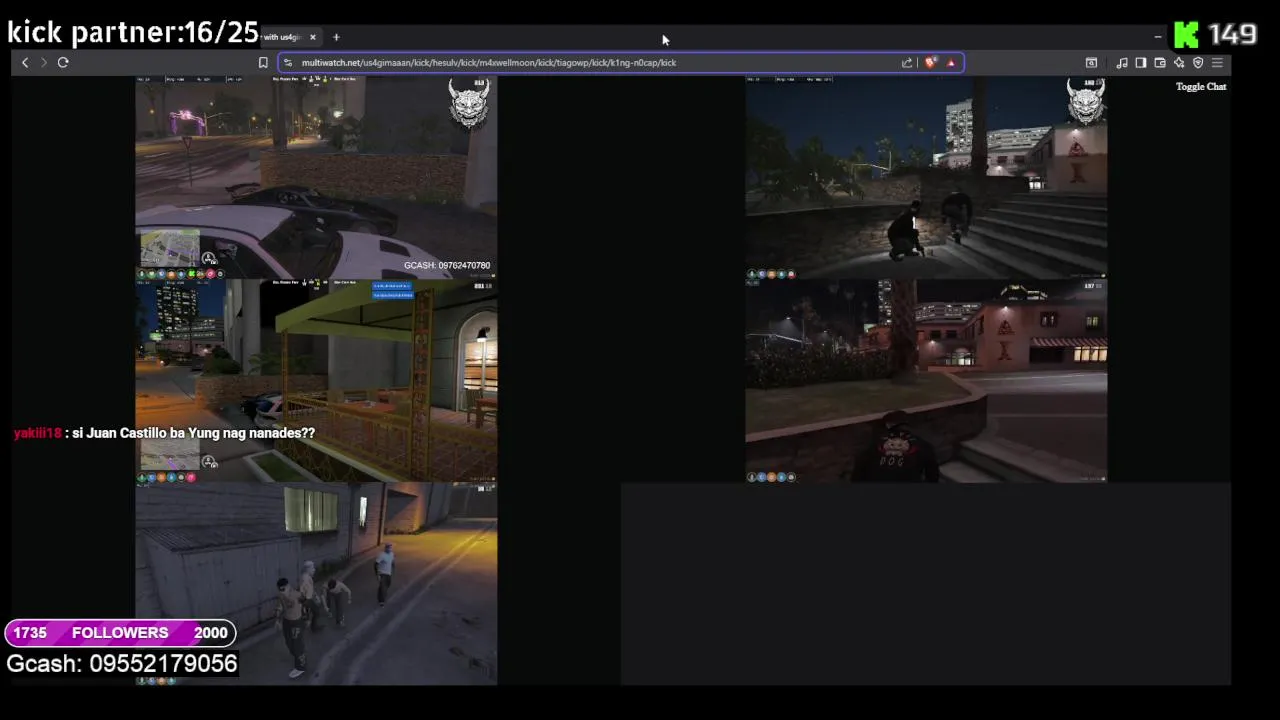1280x720 pixels.
Task: Open site settings icon in address bar
Action: click(288, 62)
